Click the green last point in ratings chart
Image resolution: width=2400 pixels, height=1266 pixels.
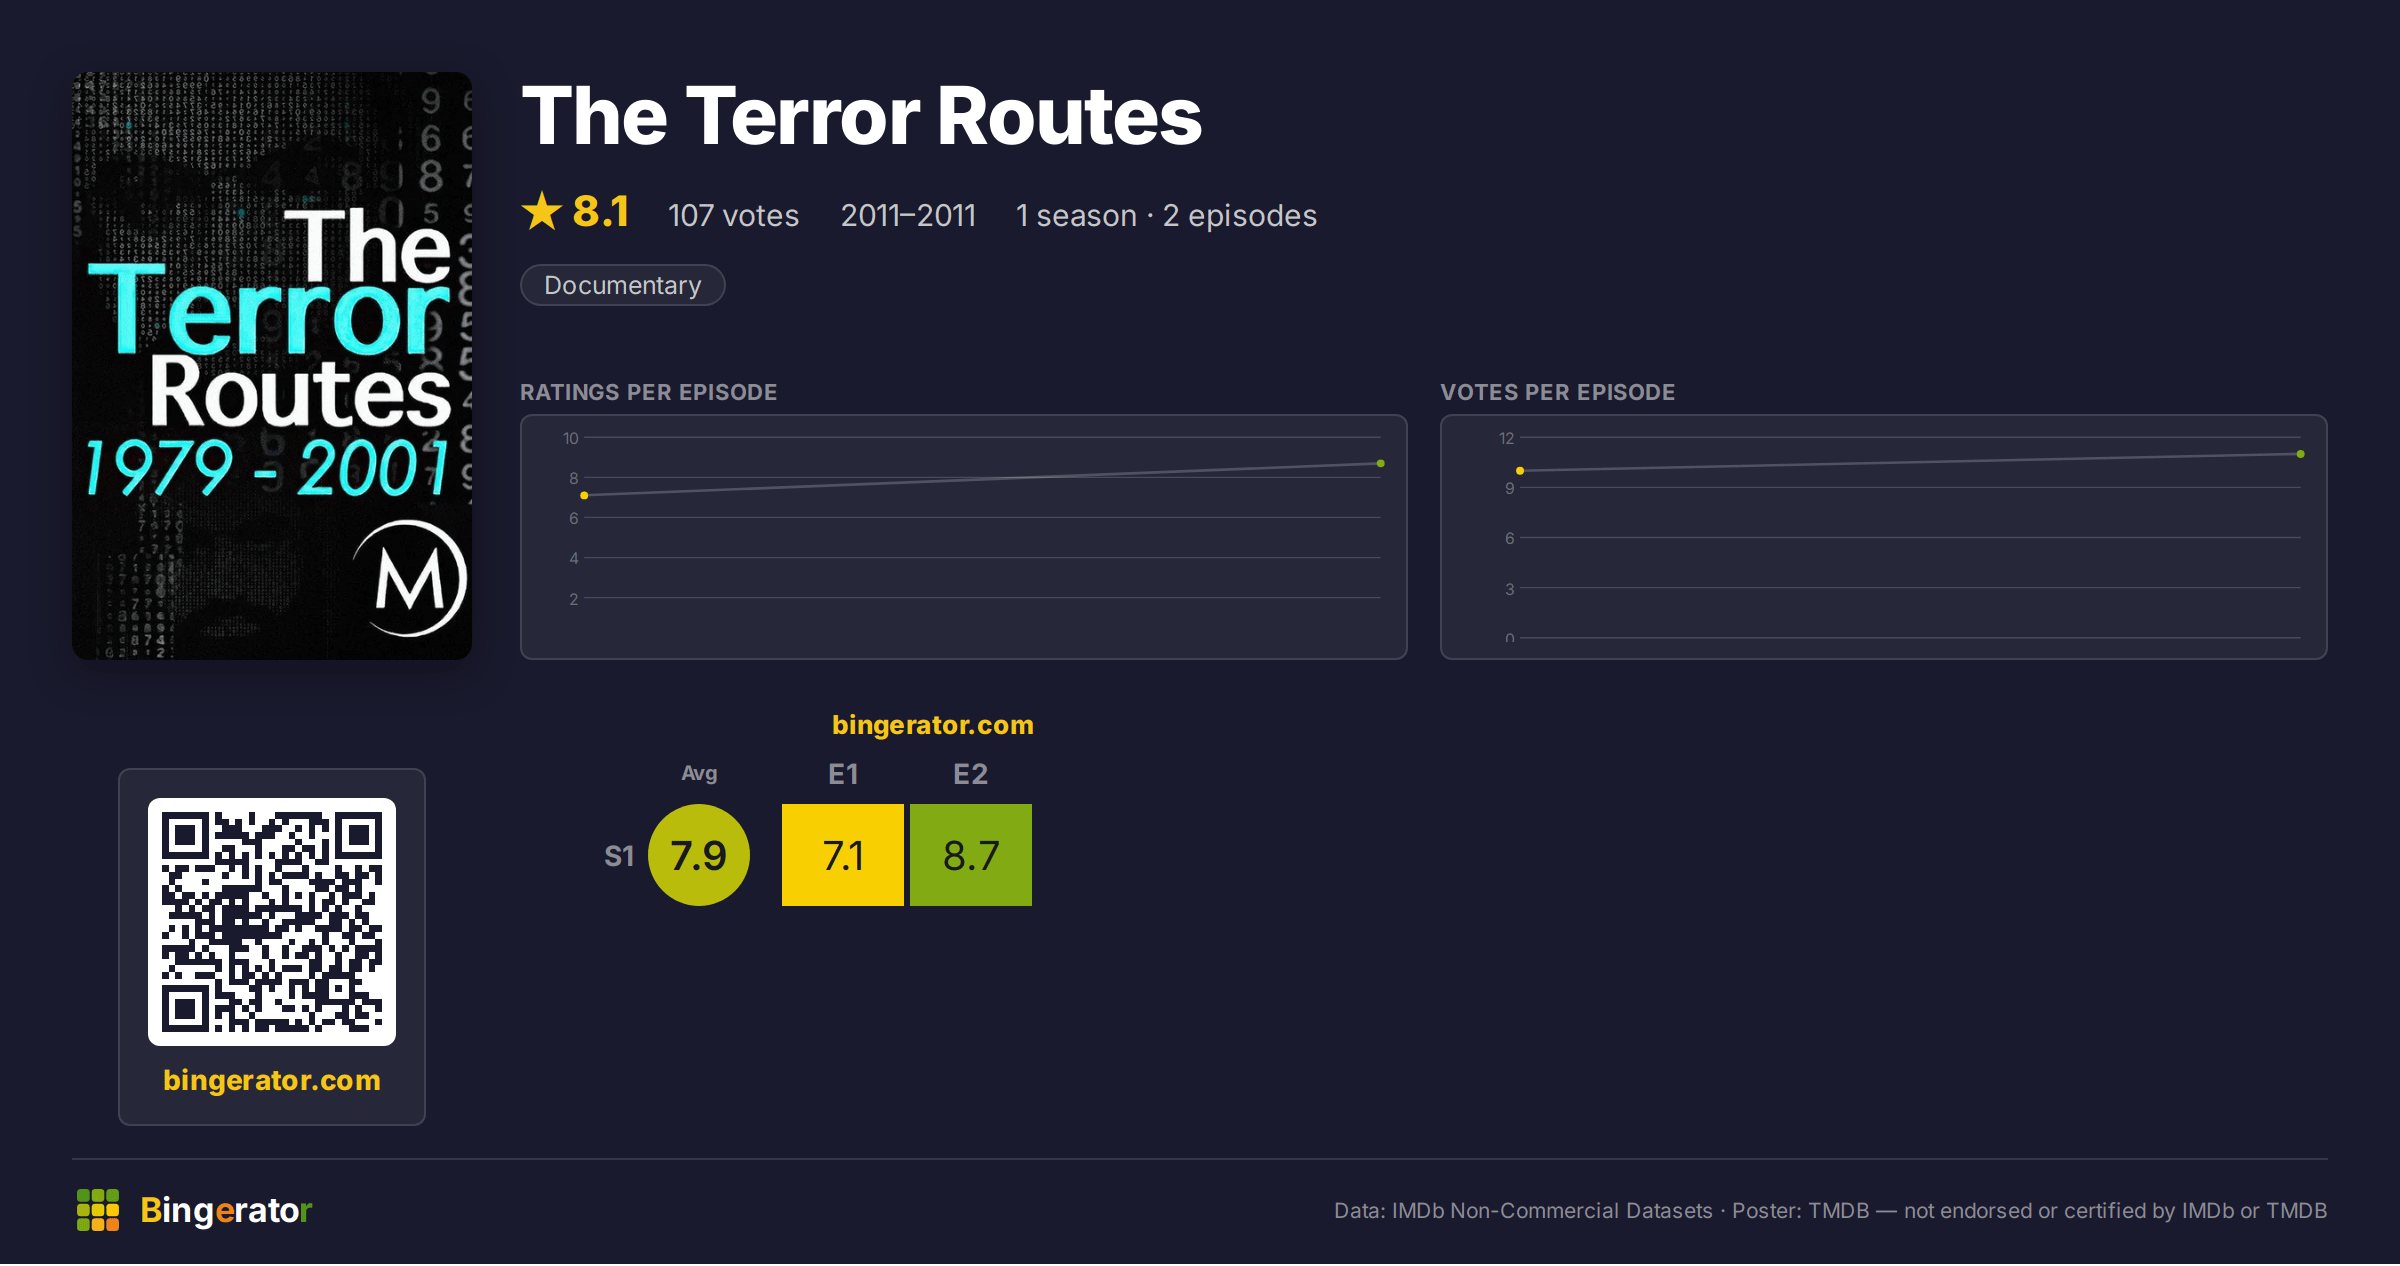(1381, 464)
